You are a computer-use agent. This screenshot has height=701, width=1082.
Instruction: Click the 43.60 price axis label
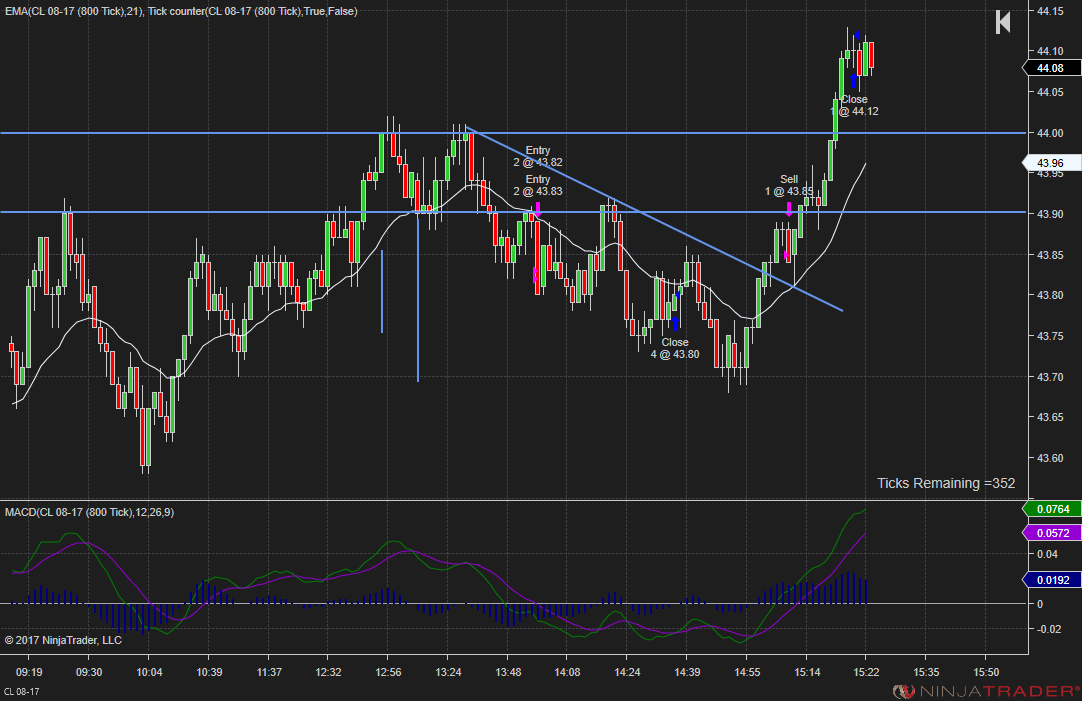click(x=1050, y=458)
